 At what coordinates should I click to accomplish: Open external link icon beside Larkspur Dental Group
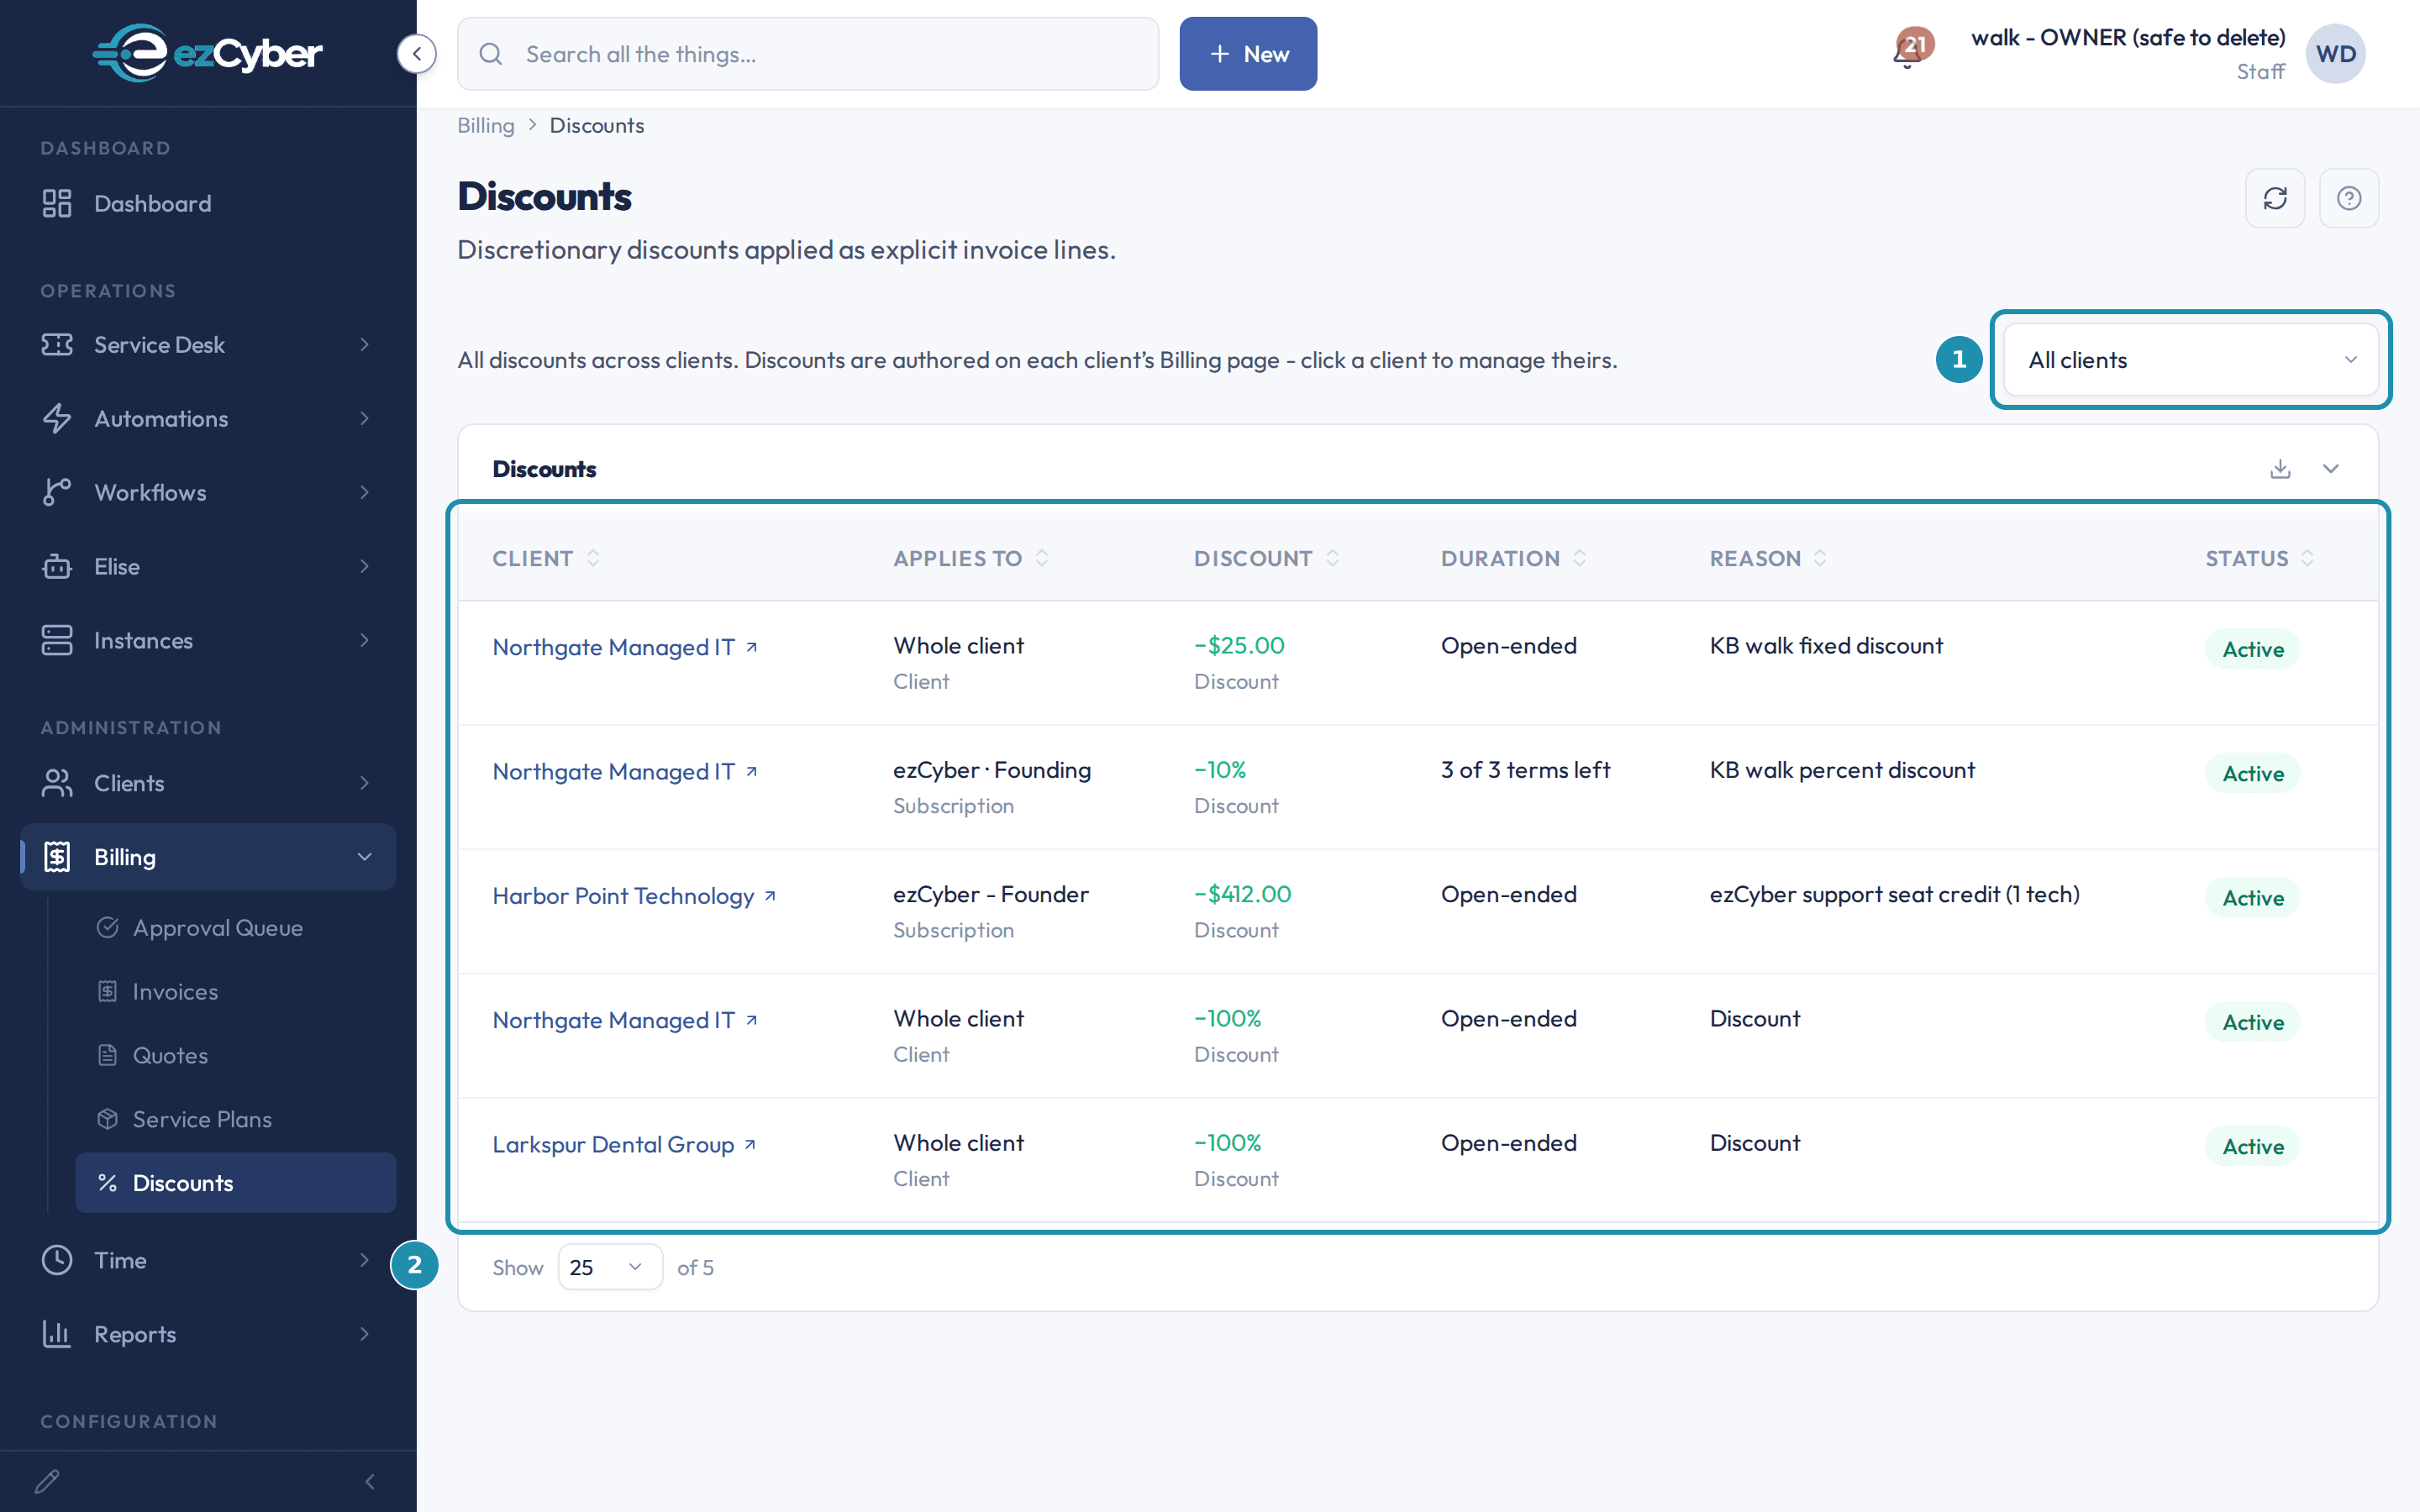pyautogui.click(x=750, y=1144)
